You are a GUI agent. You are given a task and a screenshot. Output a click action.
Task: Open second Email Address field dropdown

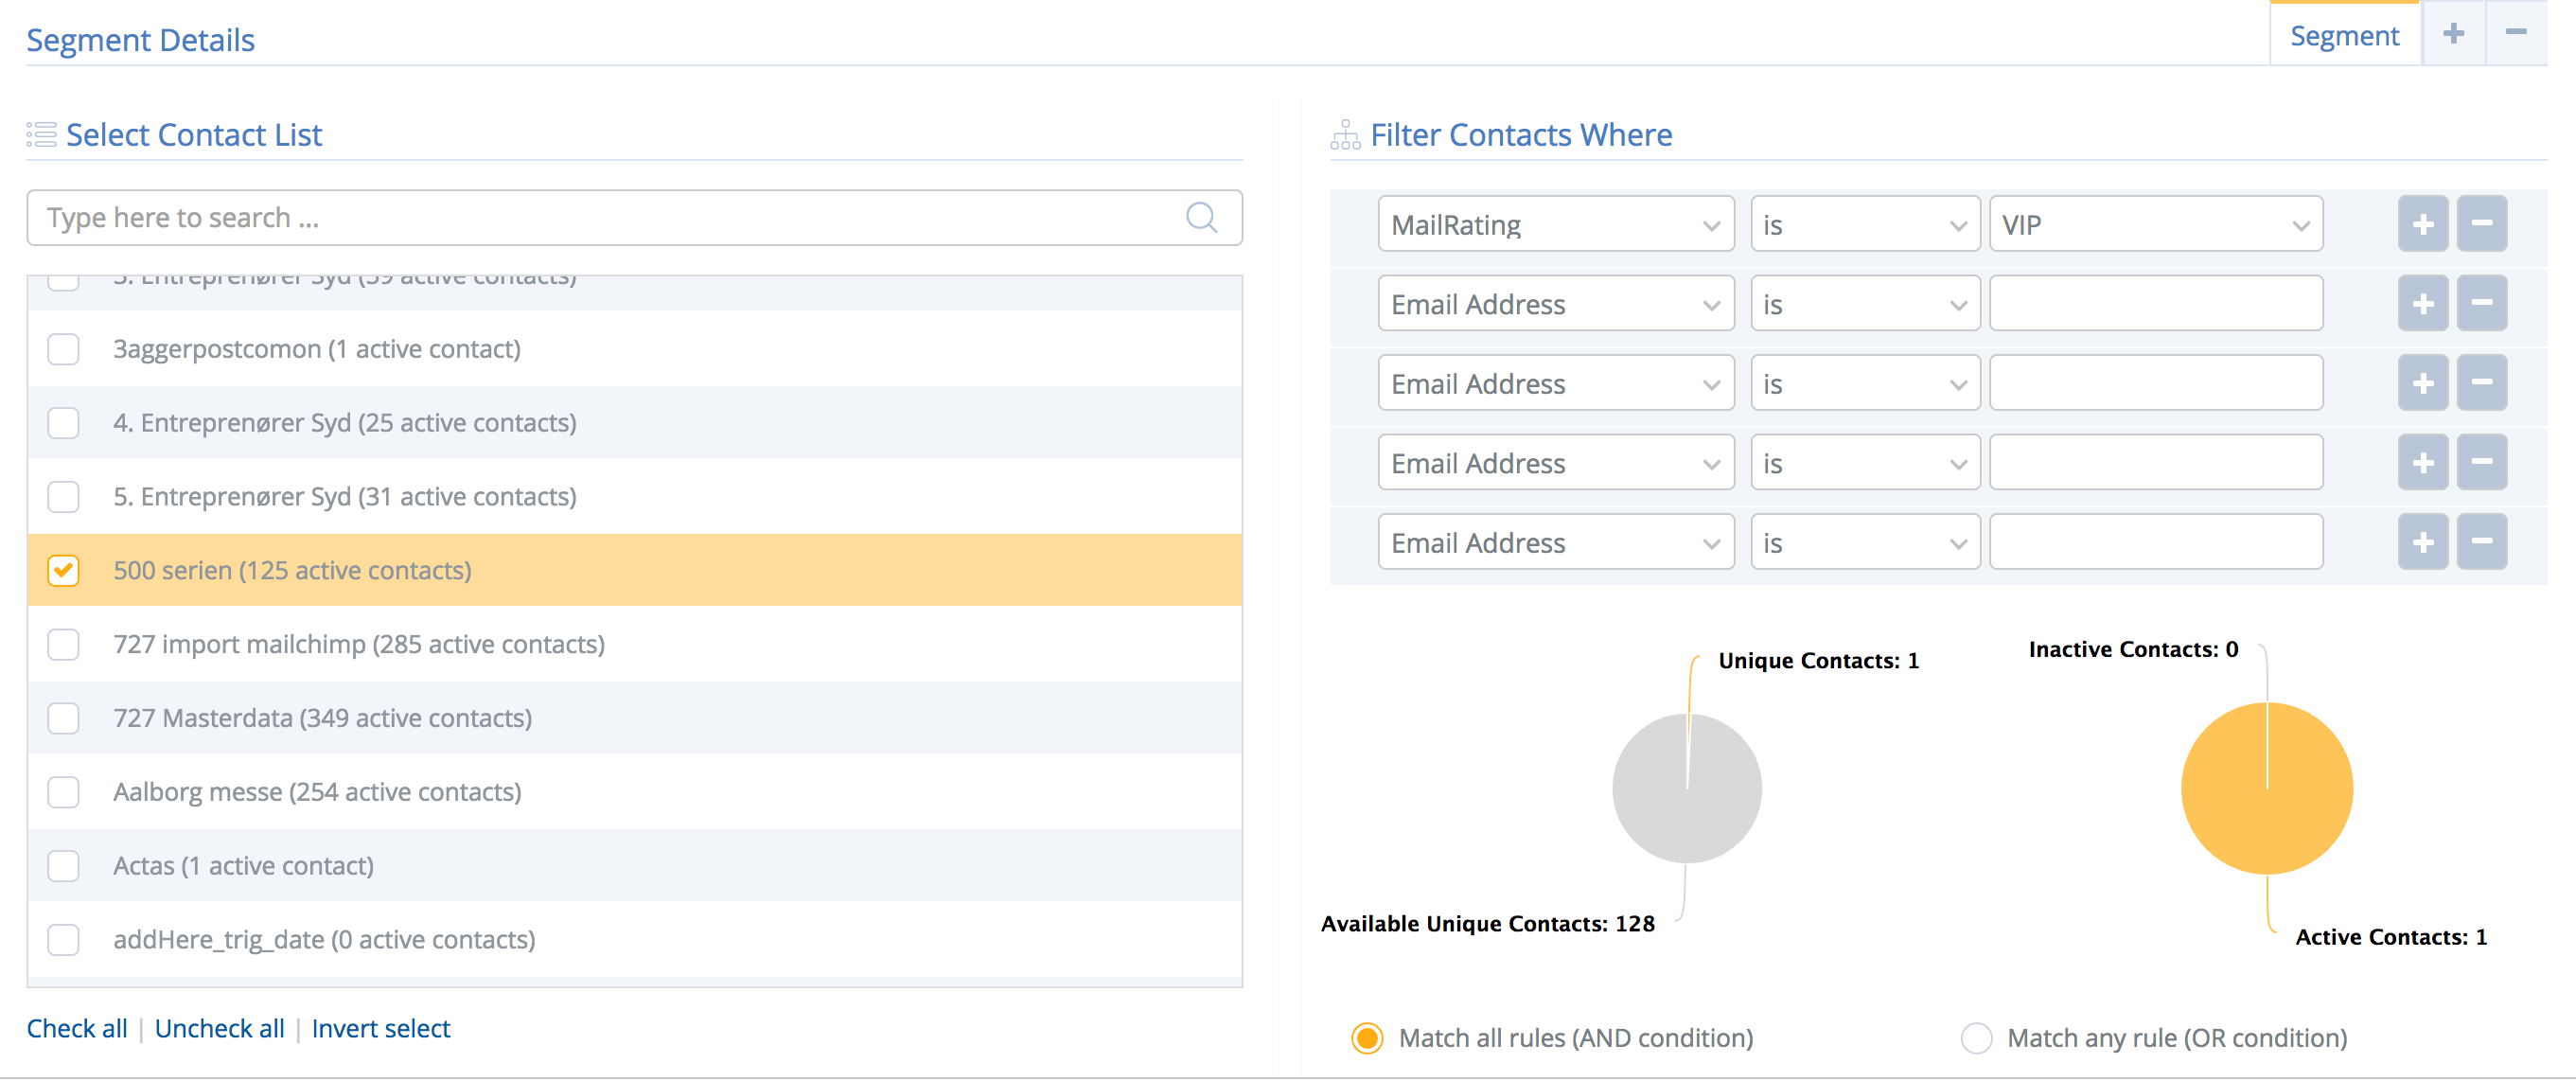click(1556, 383)
